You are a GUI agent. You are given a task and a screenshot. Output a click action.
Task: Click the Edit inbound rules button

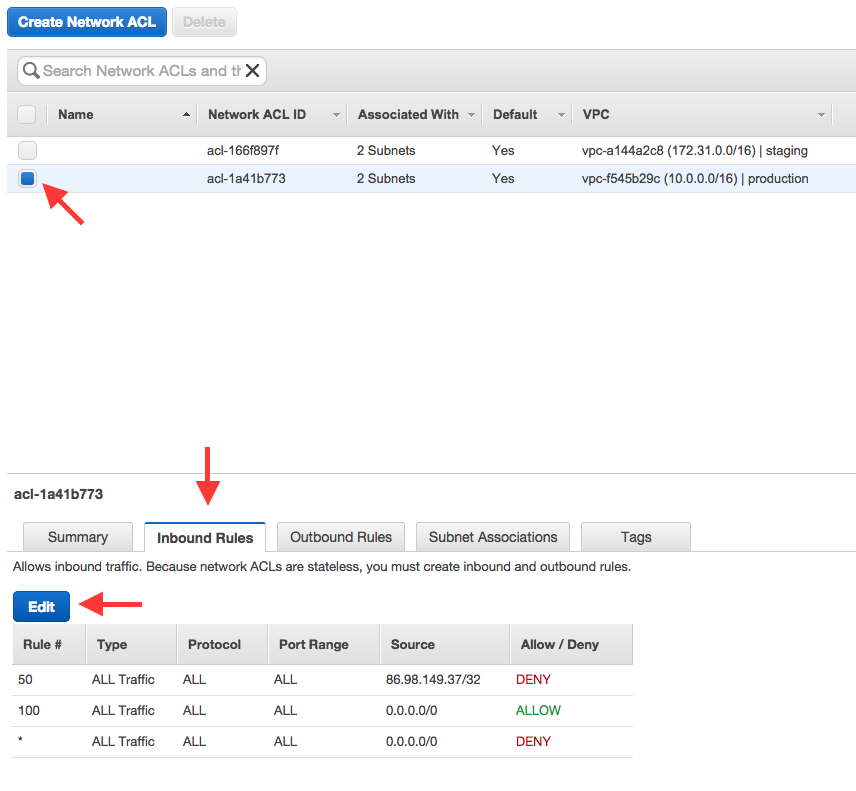coord(41,606)
